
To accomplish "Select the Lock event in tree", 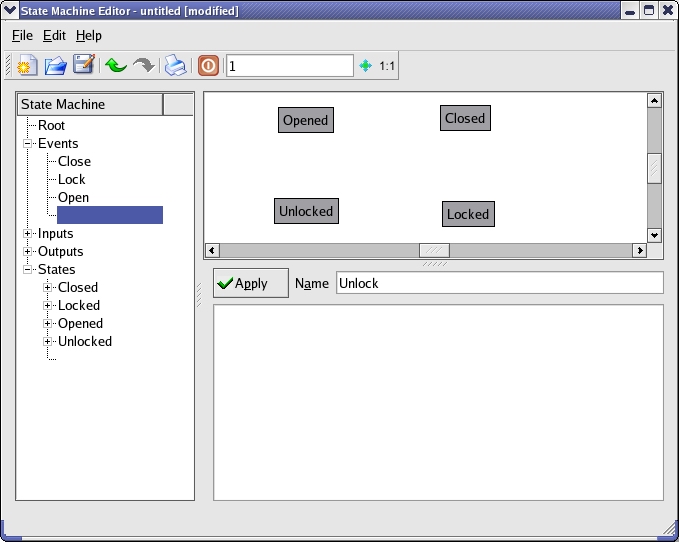I will (72, 180).
